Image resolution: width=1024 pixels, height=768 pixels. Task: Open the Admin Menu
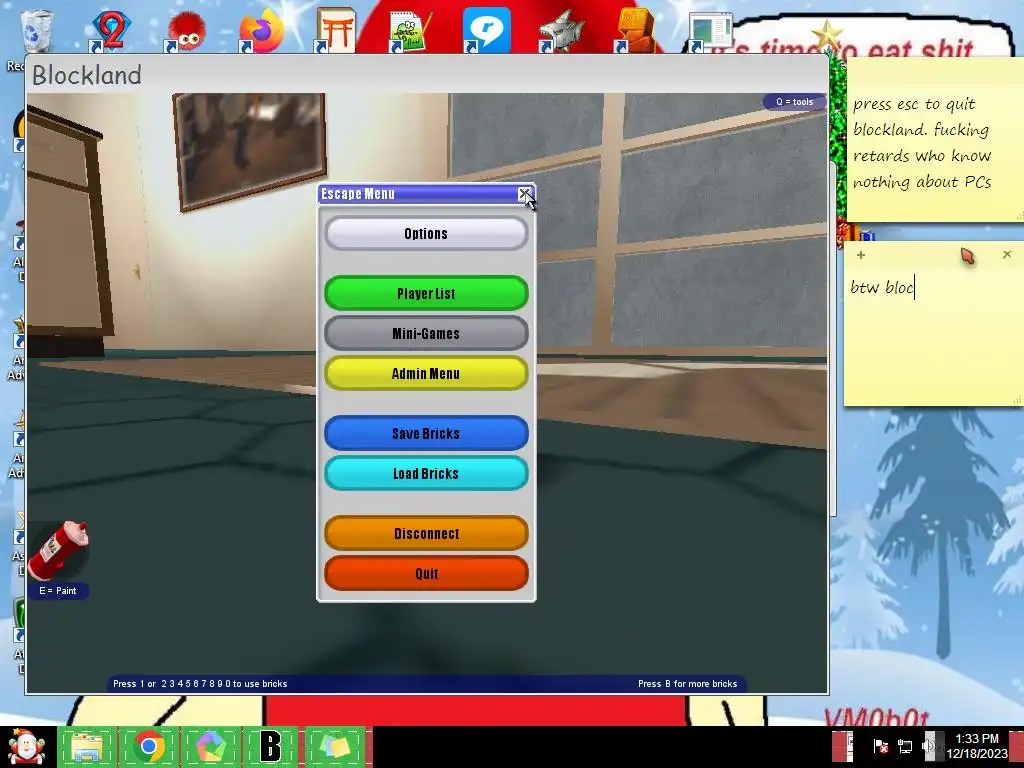(426, 373)
